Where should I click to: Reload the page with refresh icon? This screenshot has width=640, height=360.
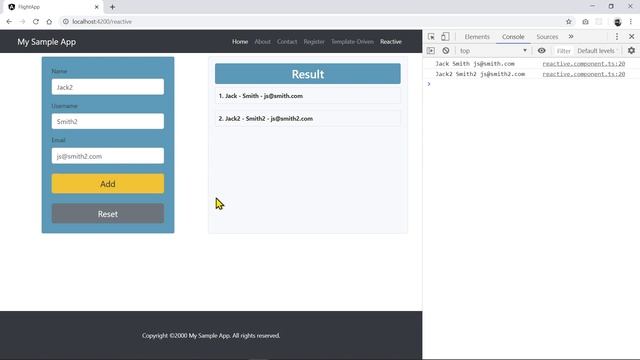(x=36, y=22)
